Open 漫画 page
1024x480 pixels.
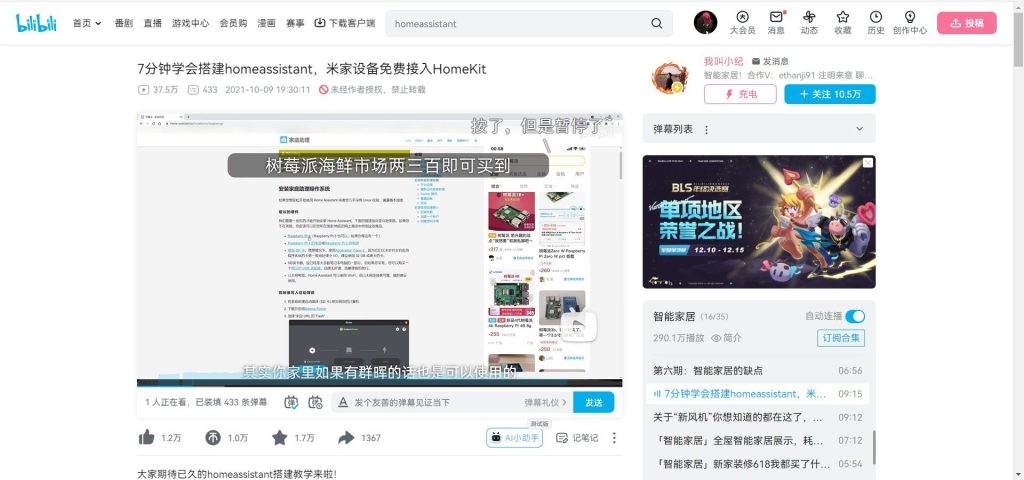coord(266,23)
